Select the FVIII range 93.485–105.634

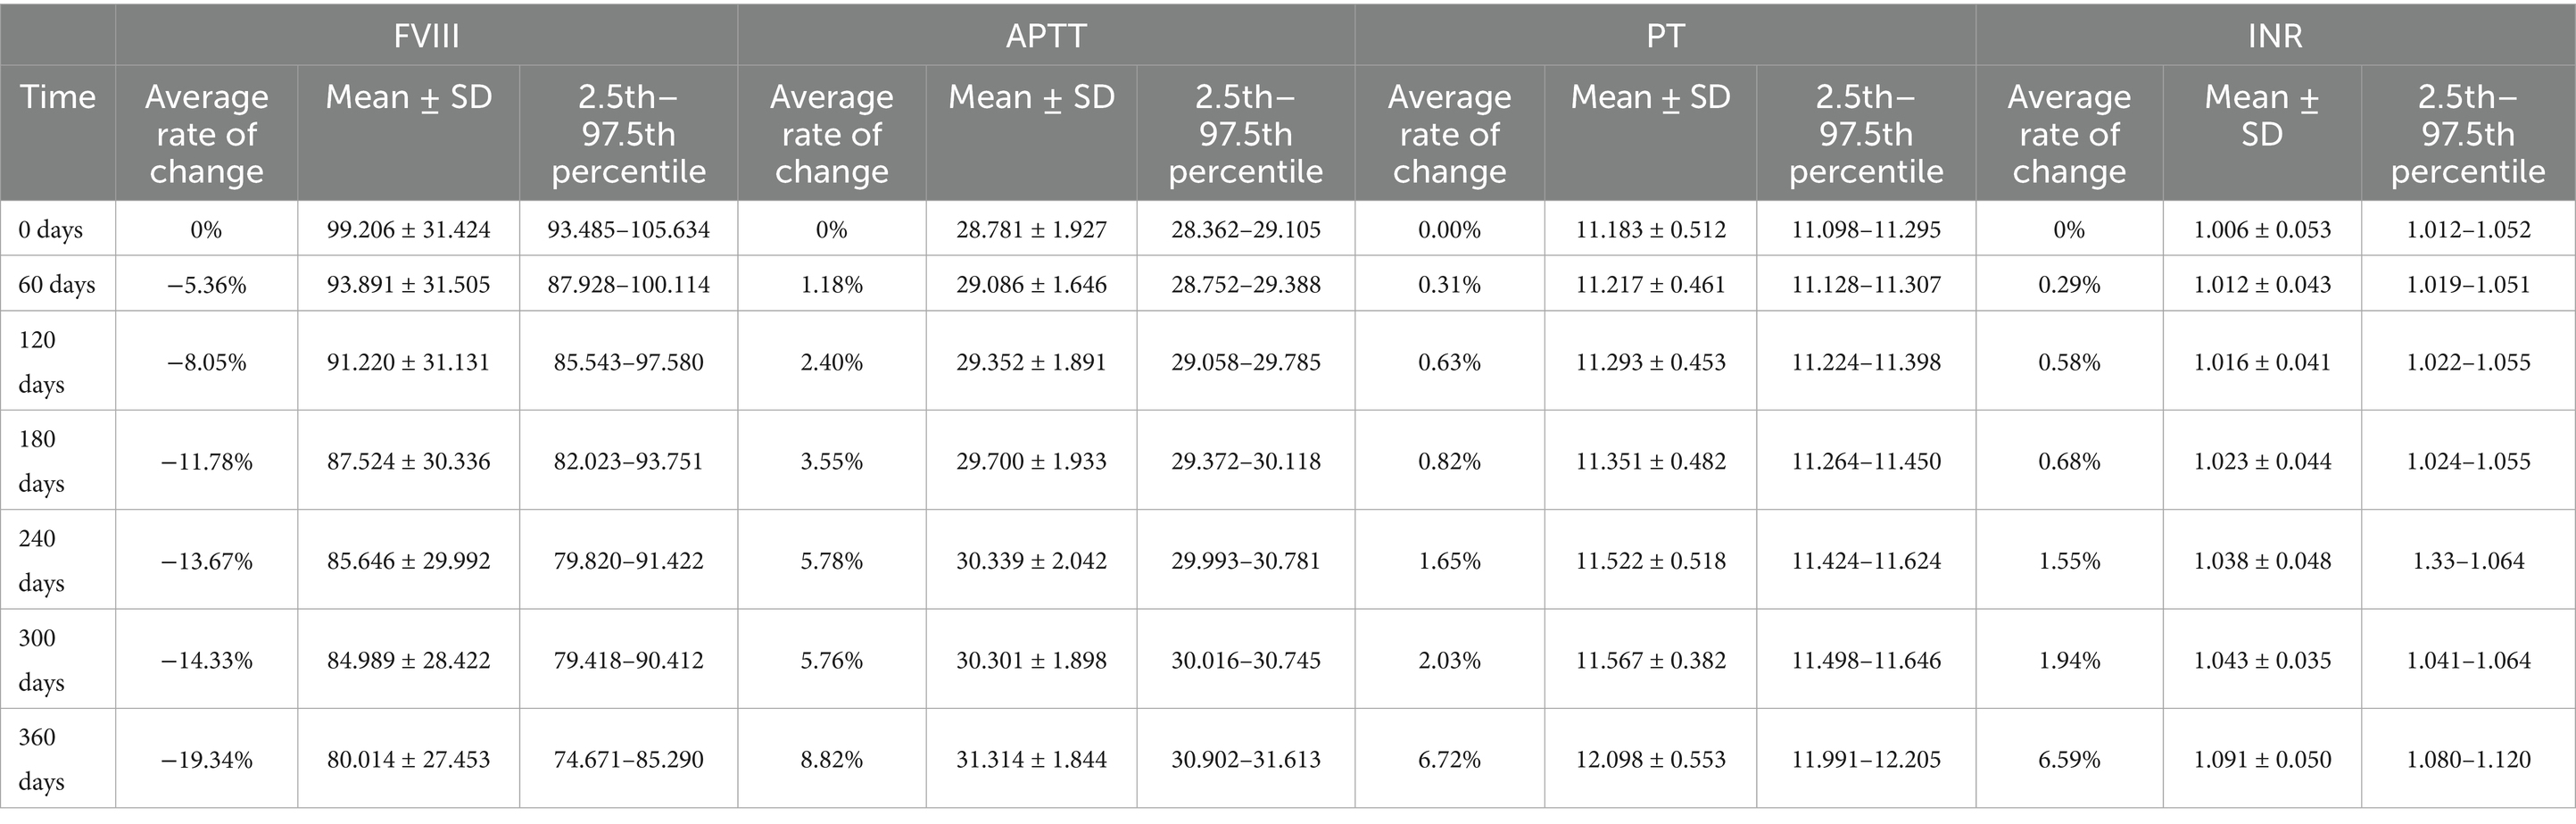(x=628, y=230)
